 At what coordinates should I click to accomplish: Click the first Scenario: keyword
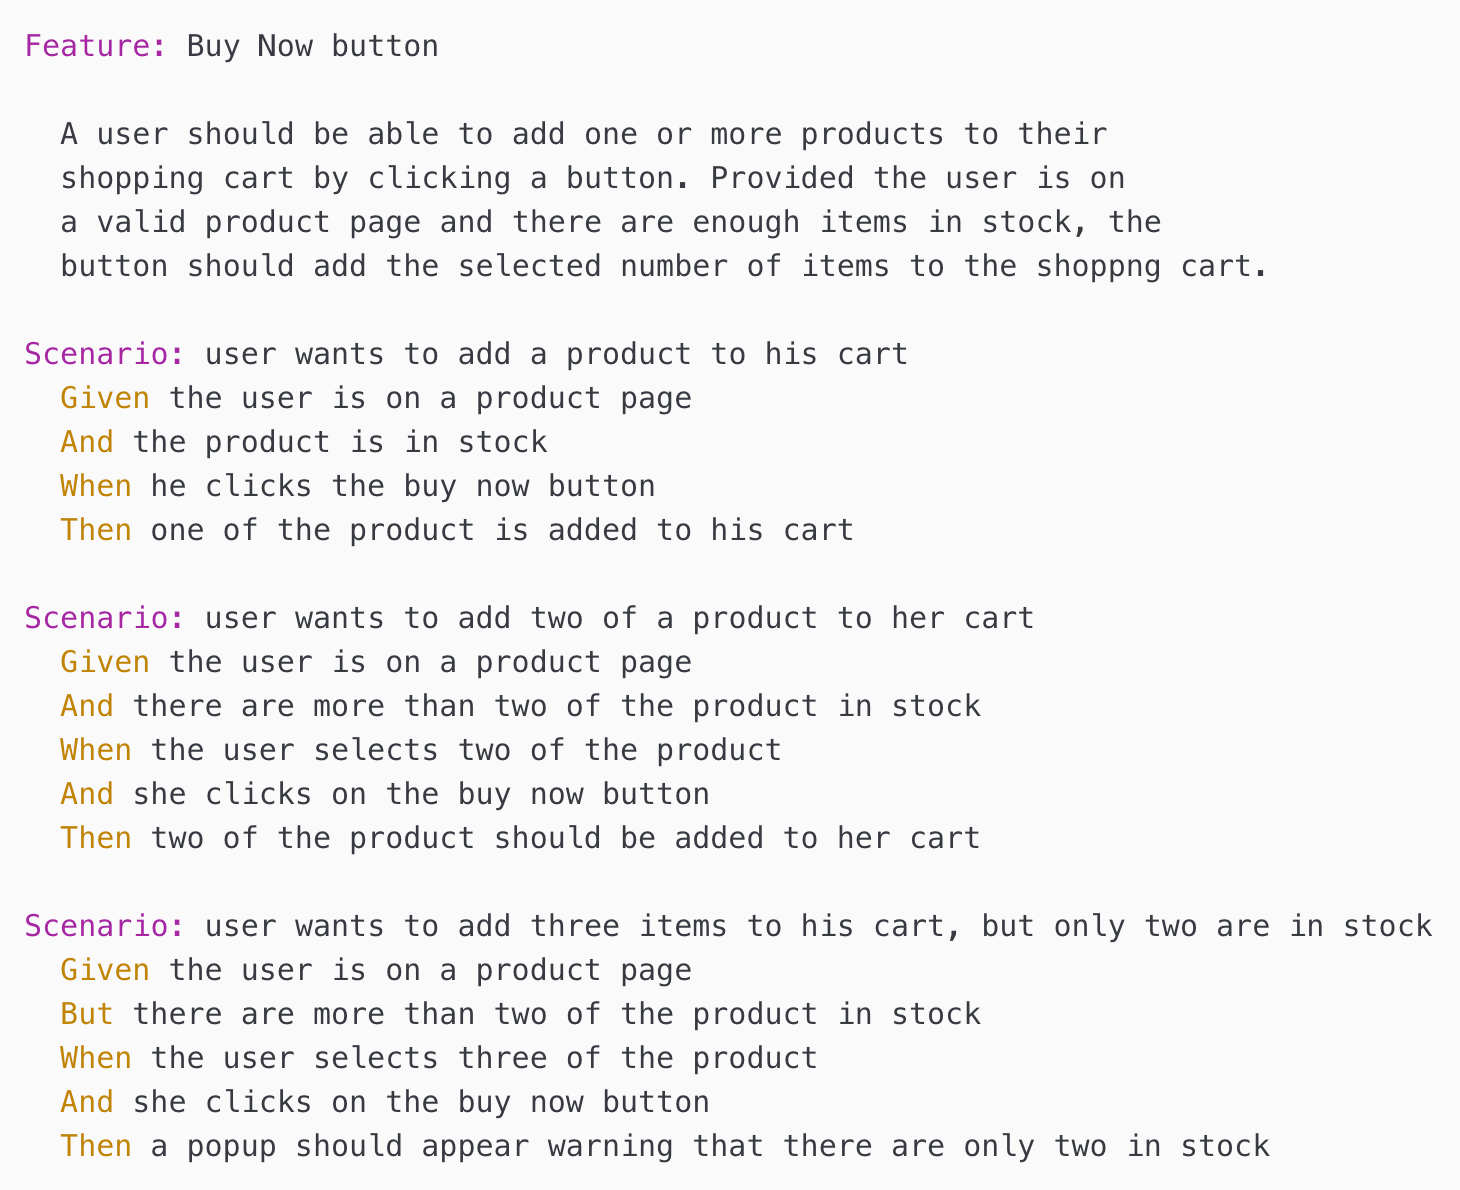(105, 354)
